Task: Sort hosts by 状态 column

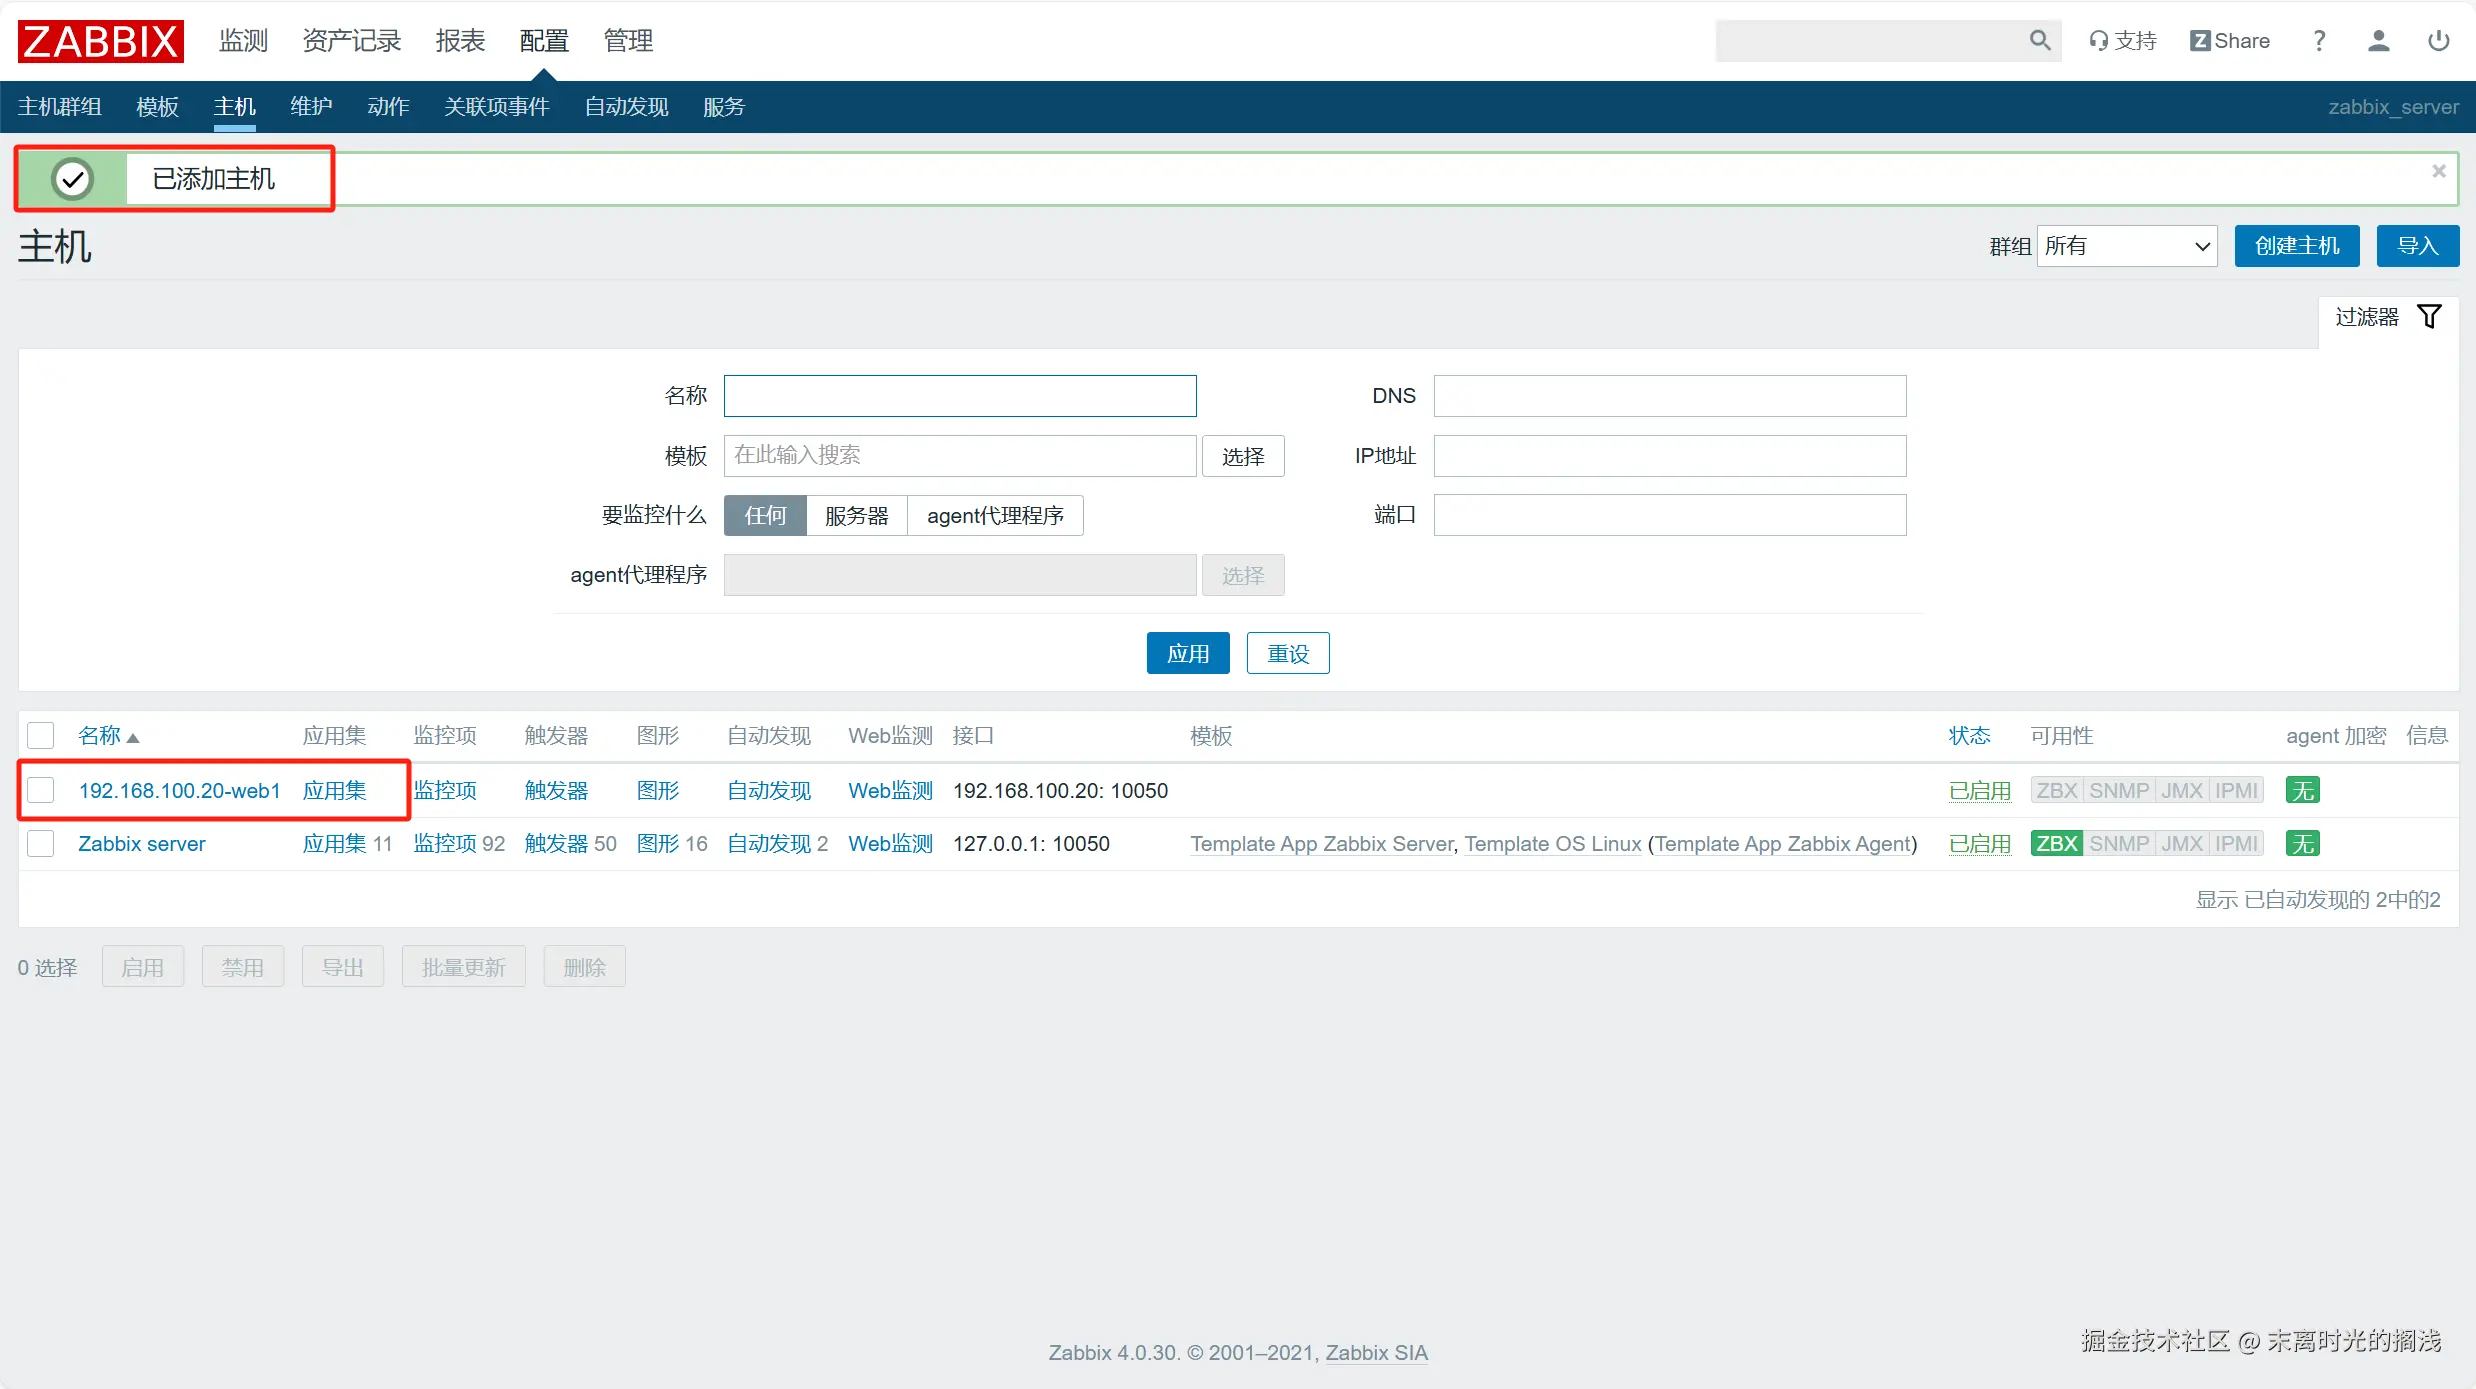Action: (1968, 736)
